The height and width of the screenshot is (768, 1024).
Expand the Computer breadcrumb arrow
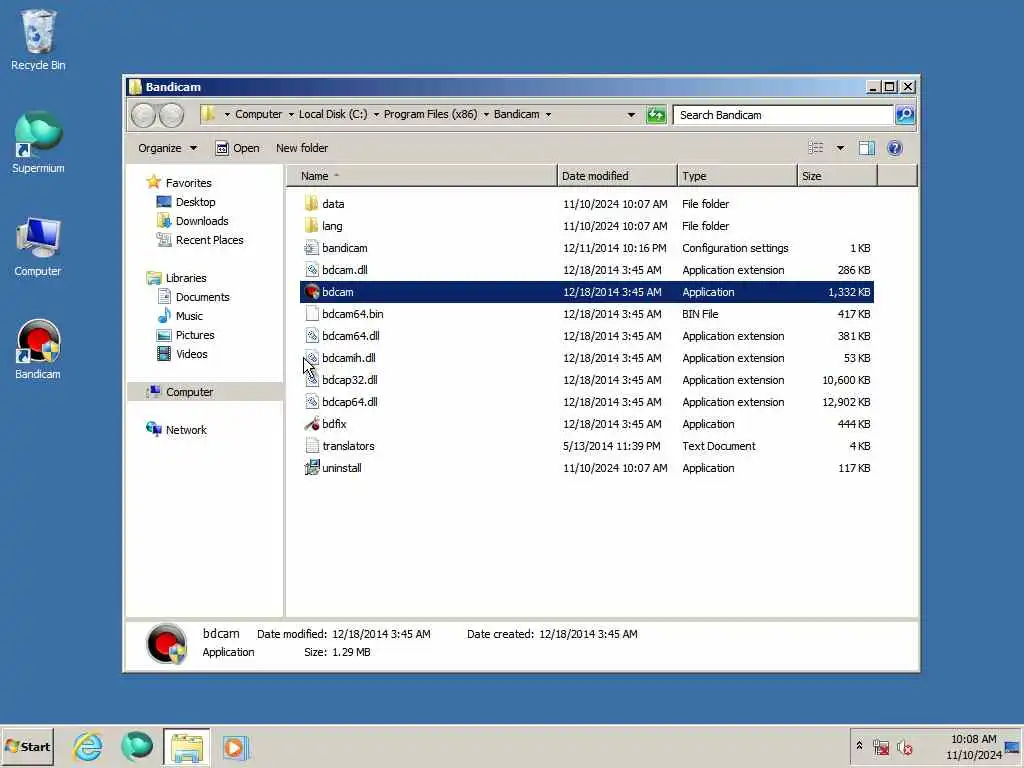(x=291, y=115)
